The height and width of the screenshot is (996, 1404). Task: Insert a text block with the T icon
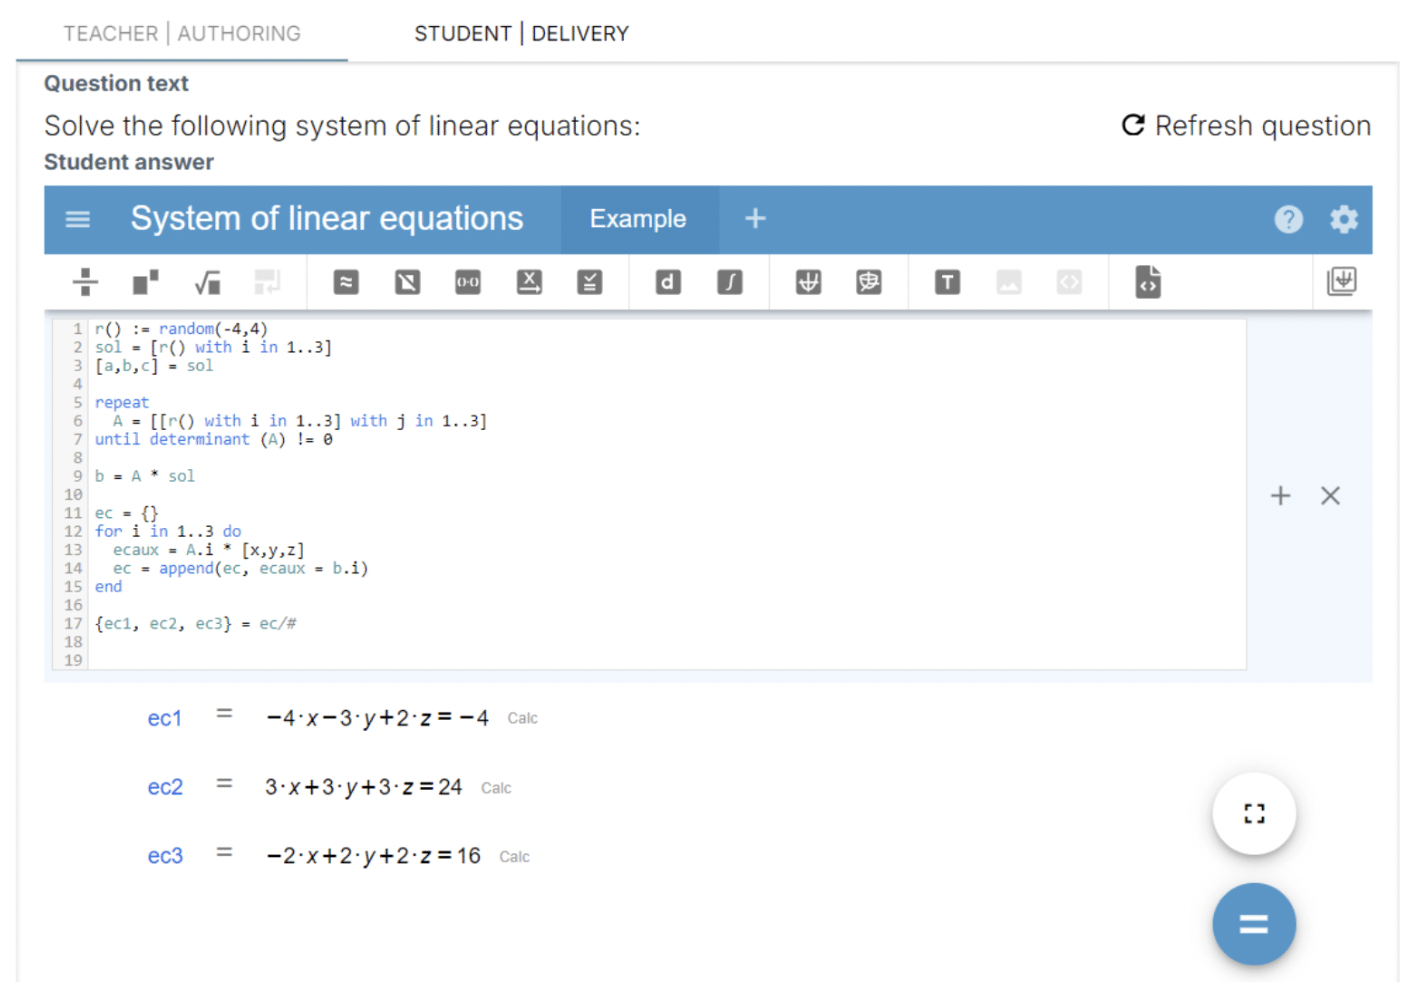click(947, 282)
